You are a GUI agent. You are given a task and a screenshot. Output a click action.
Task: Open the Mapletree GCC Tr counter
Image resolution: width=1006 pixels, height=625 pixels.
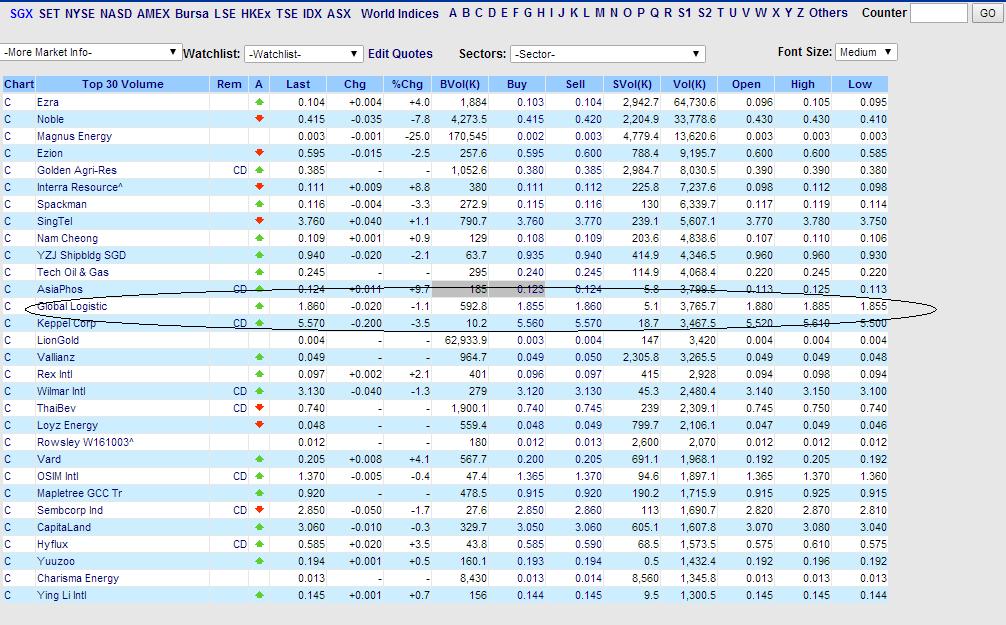(x=80, y=493)
